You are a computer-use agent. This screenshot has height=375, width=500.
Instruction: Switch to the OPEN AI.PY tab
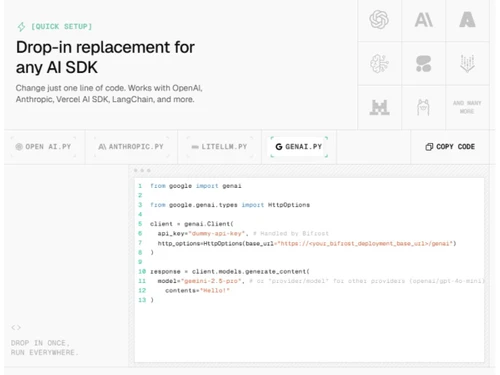(x=43, y=147)
